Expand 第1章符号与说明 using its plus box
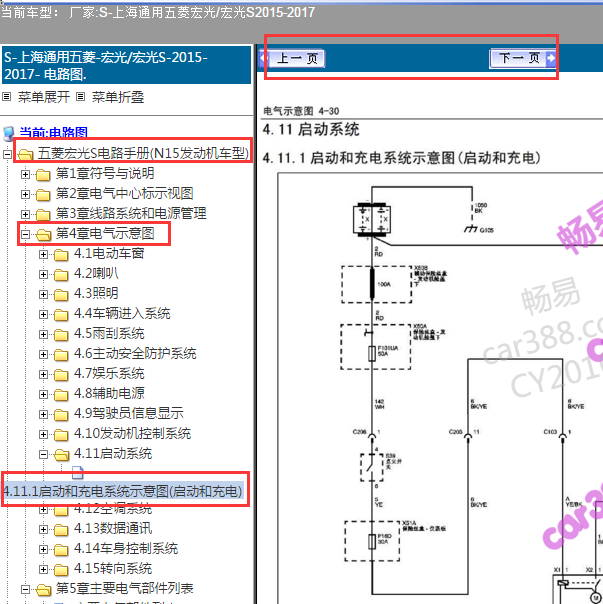 click(25, 174)
